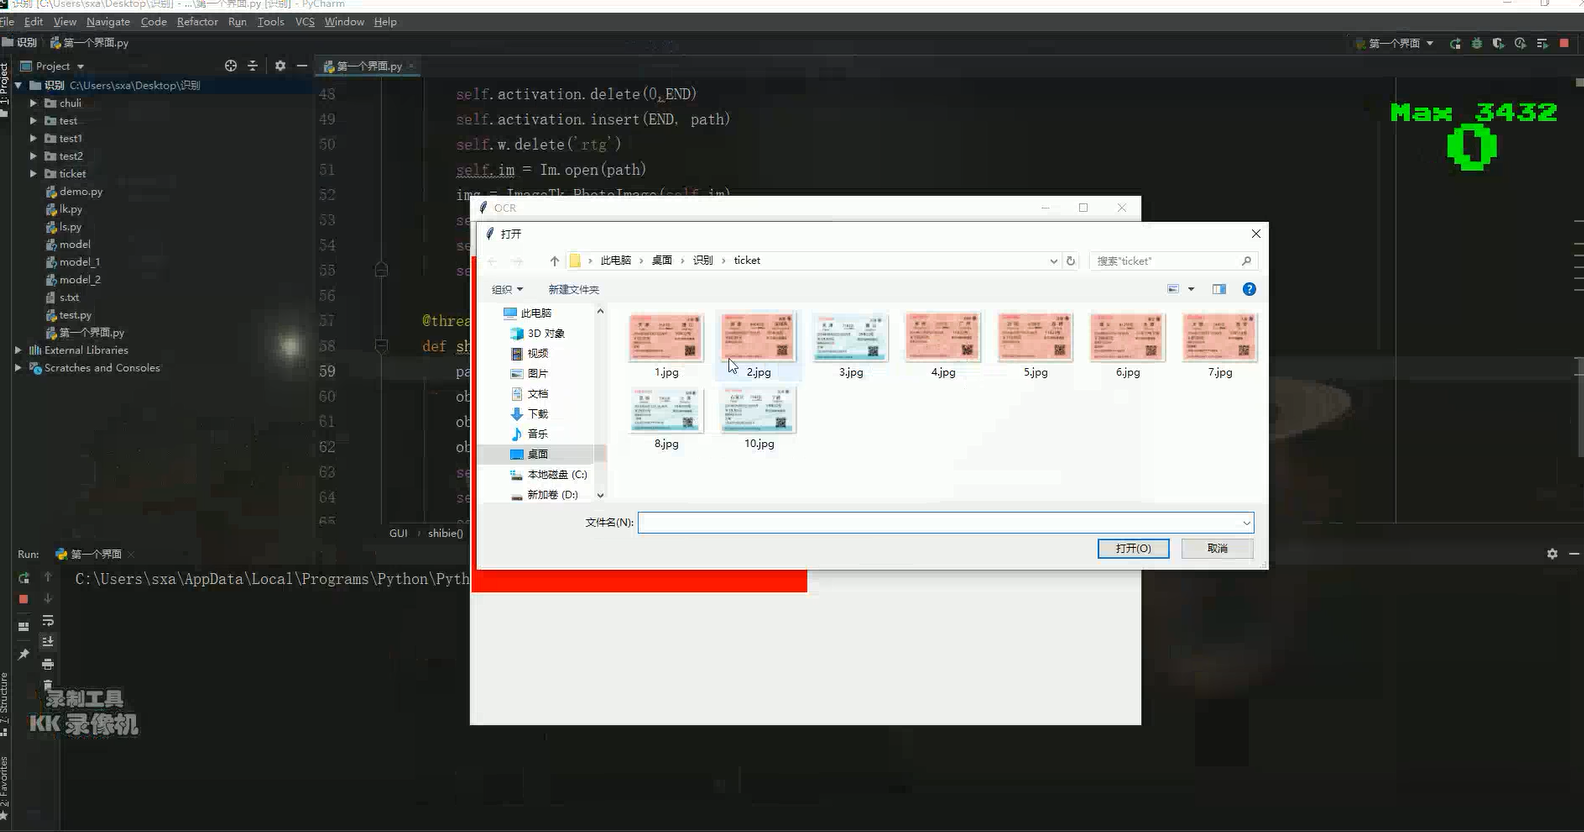Expand the test1 folder in project tree
Image resolution: width=1584 pixels, height=832 pixels.
[x=33, y=138]
